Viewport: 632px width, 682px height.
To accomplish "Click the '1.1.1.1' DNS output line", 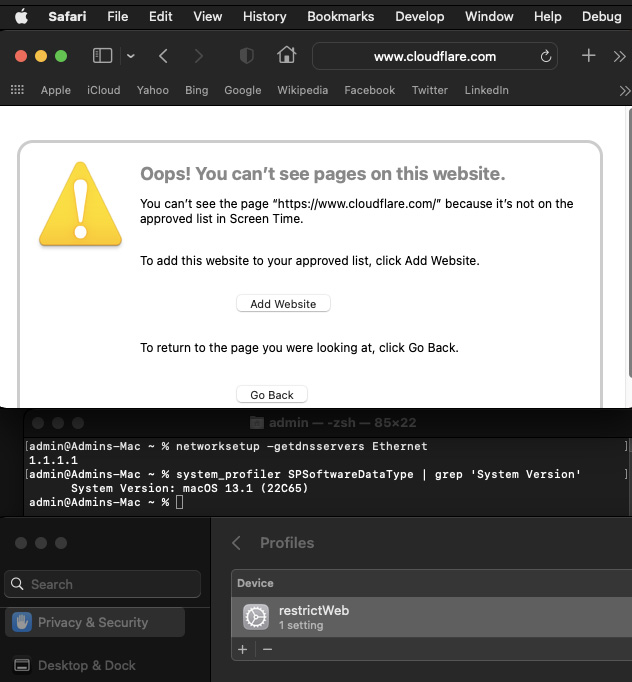I will click(53, 460).
